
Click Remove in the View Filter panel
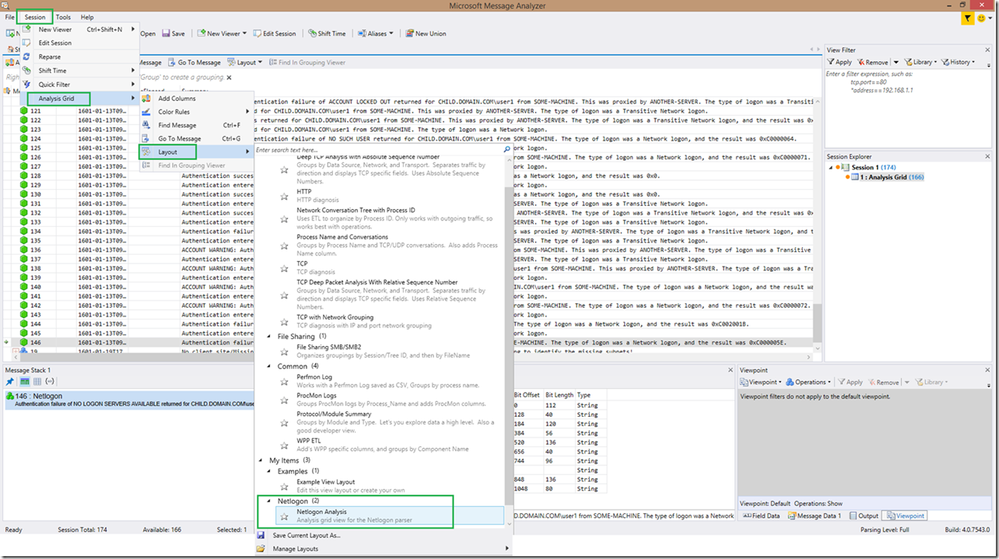pos(872,62)
